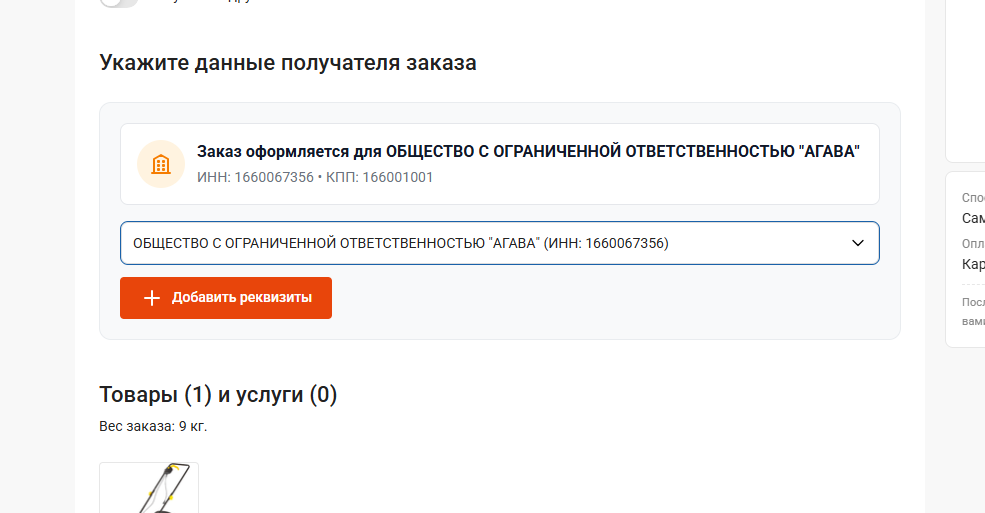Image resolution: width=985 pixels, height=513 pixels.
Task: Select the cut-off "Кар…" value in sidebar
Action: pyautogui.click(x=973, y=264)
